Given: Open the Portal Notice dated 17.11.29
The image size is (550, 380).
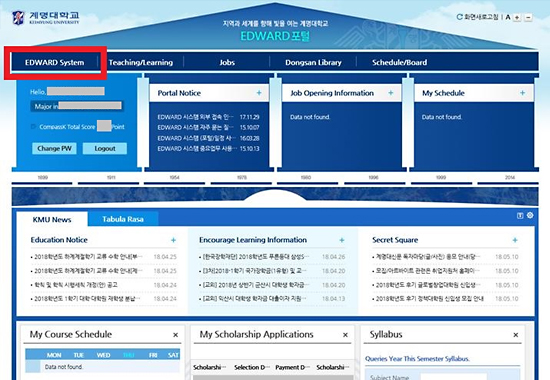Looking at the screenshot, I should pos(208,117).
